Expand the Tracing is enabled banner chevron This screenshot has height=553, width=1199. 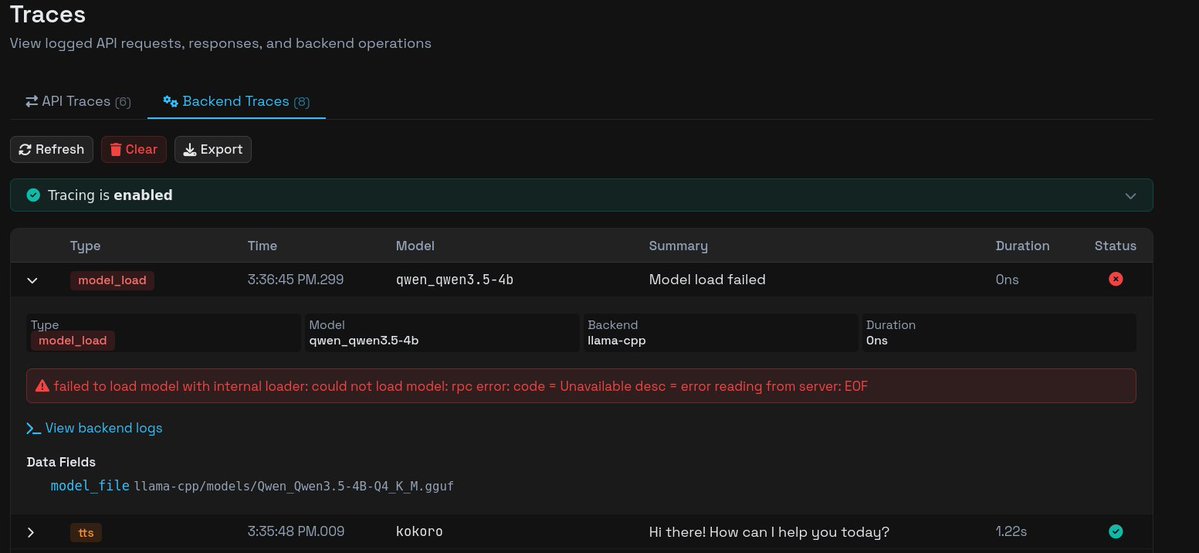tap(1130, 196)
